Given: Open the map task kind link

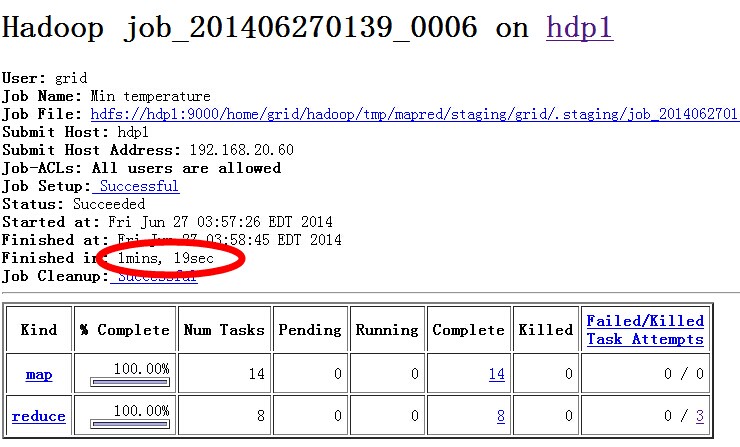Looking at the screenshot, I should [x=39, y=375].
